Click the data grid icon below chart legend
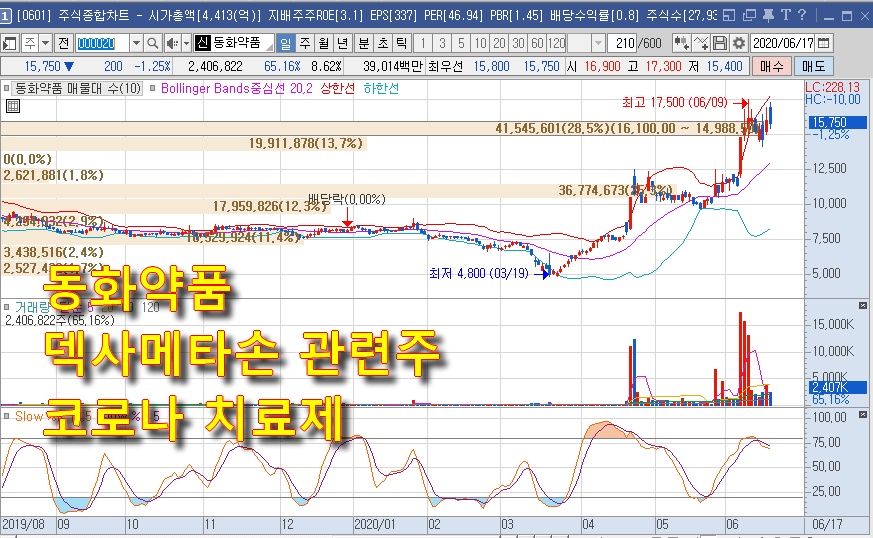The height and width of the screenshot is (538, 873). point(13,106)
